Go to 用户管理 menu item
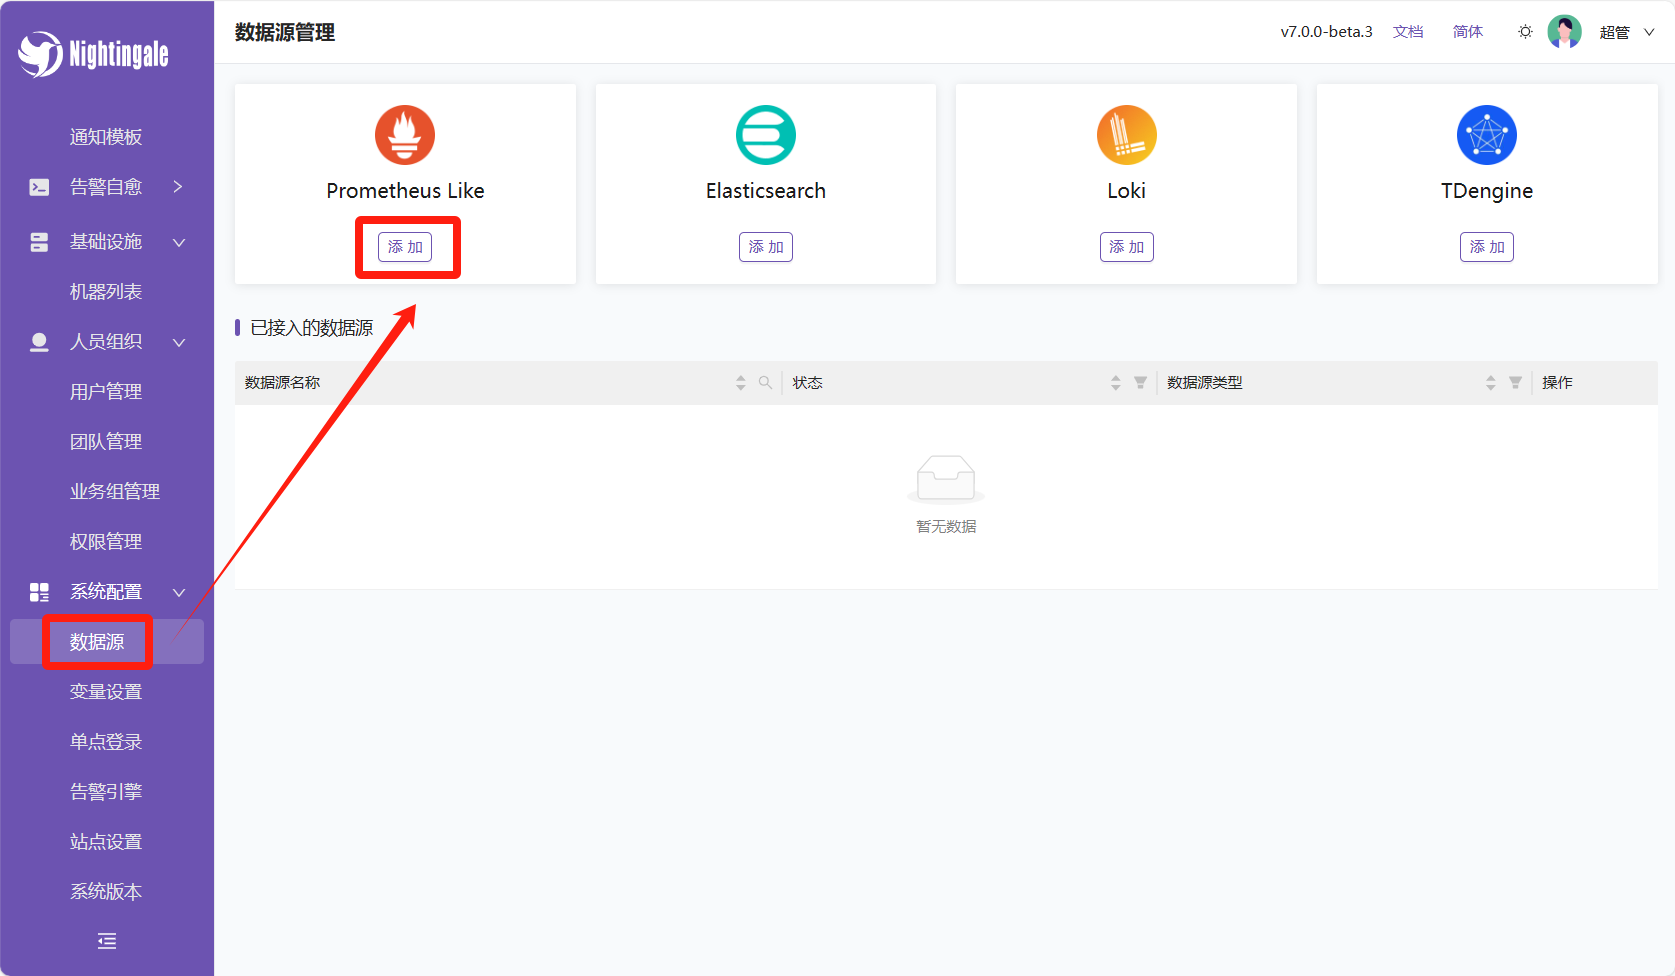This screenshot has width=1675, height=976. point(106,392)
